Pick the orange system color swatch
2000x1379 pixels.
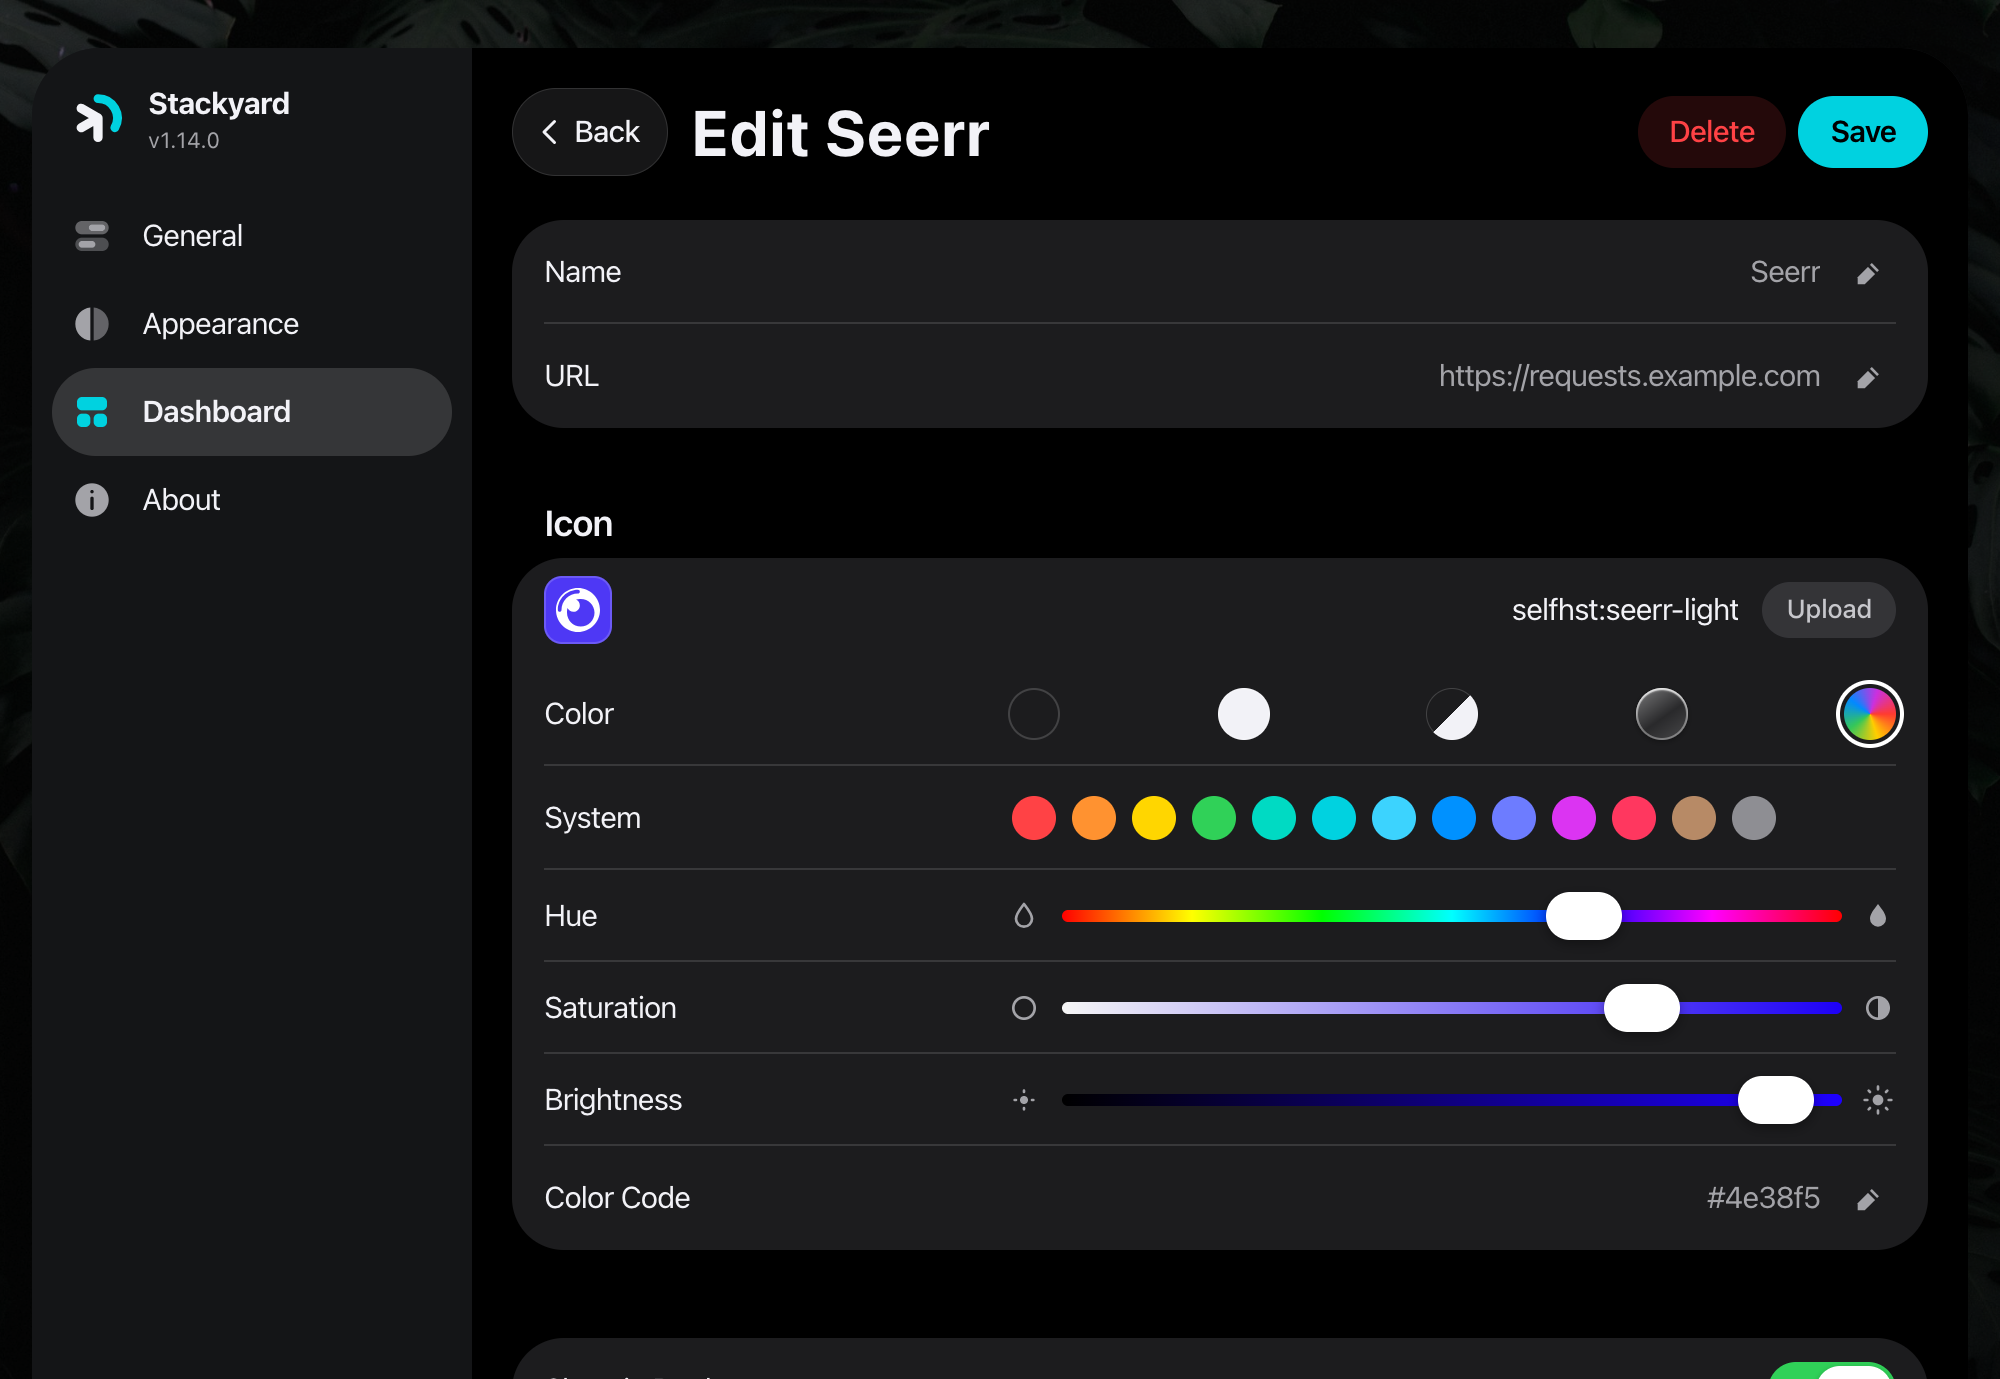pos(1094,818)
